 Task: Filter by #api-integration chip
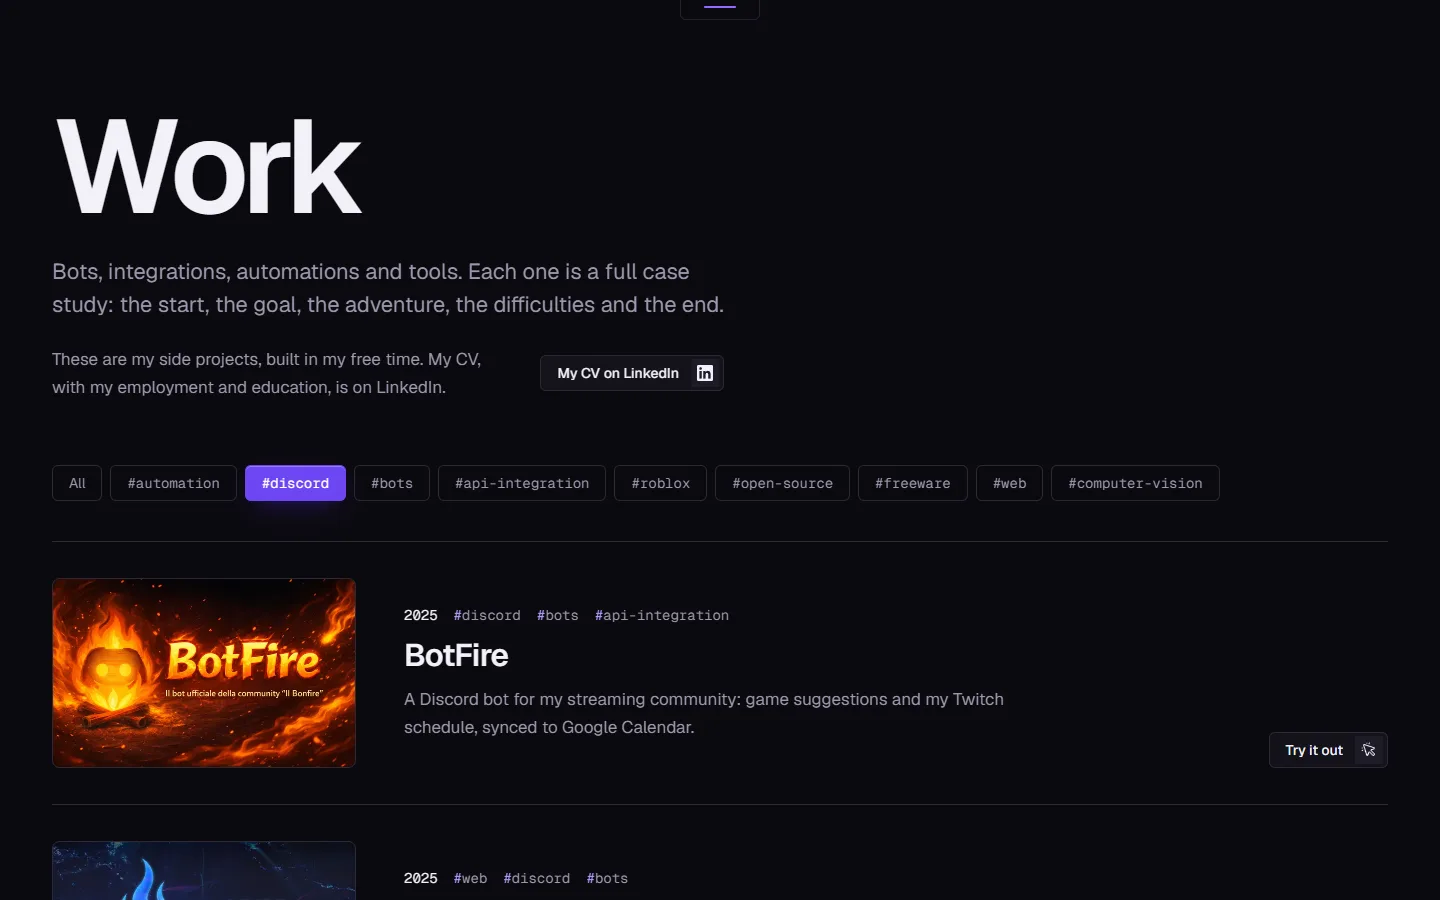pos(522,483)
